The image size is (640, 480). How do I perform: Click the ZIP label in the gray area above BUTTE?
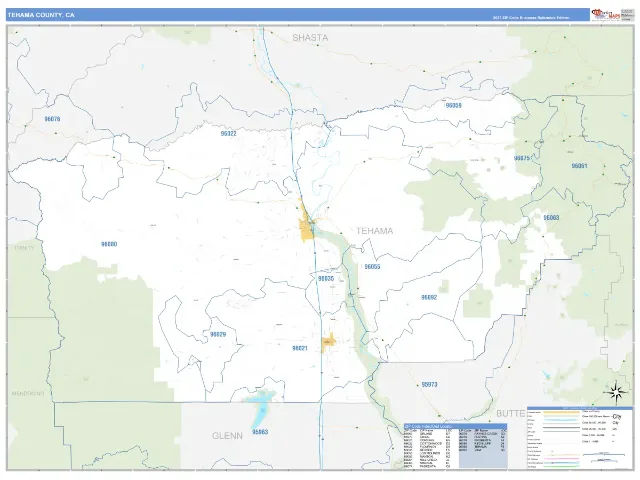pos(429,384)
